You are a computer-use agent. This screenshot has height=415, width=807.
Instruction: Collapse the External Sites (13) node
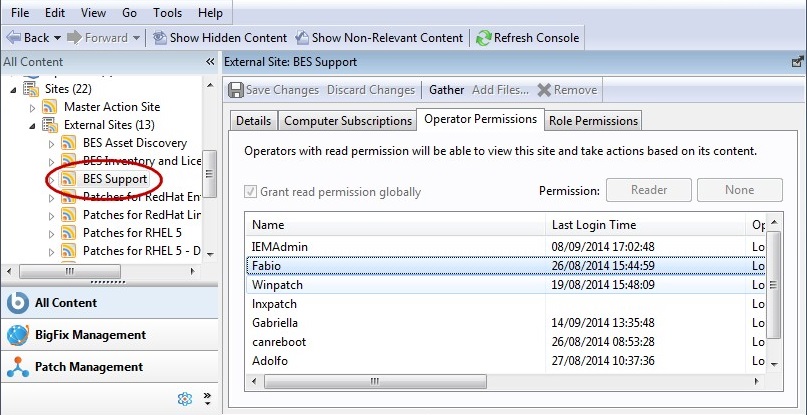pos(32,126)
